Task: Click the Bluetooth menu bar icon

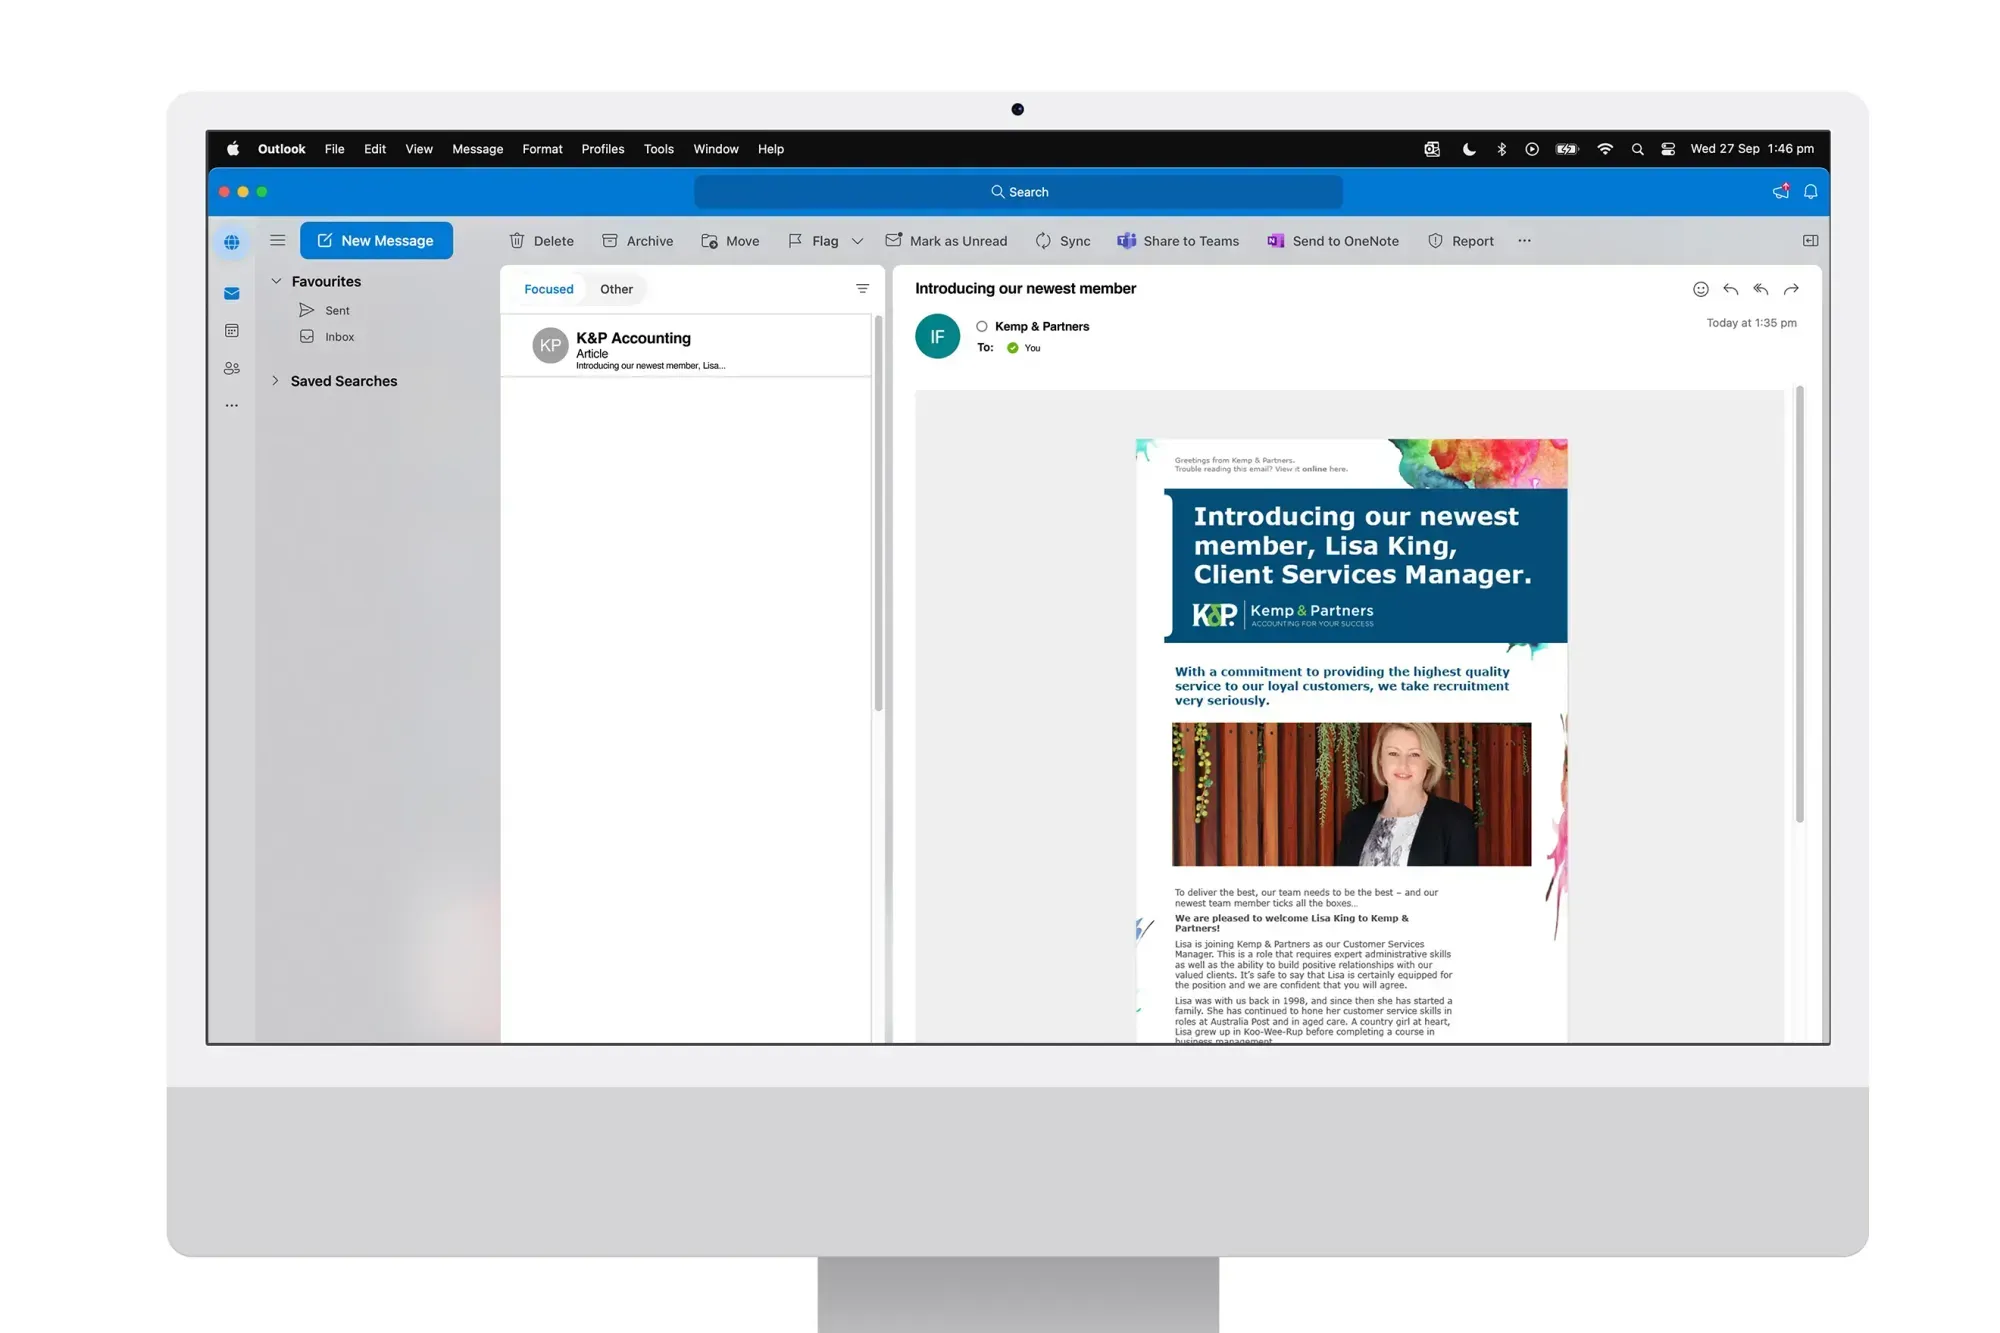Action: point(1501,149)
